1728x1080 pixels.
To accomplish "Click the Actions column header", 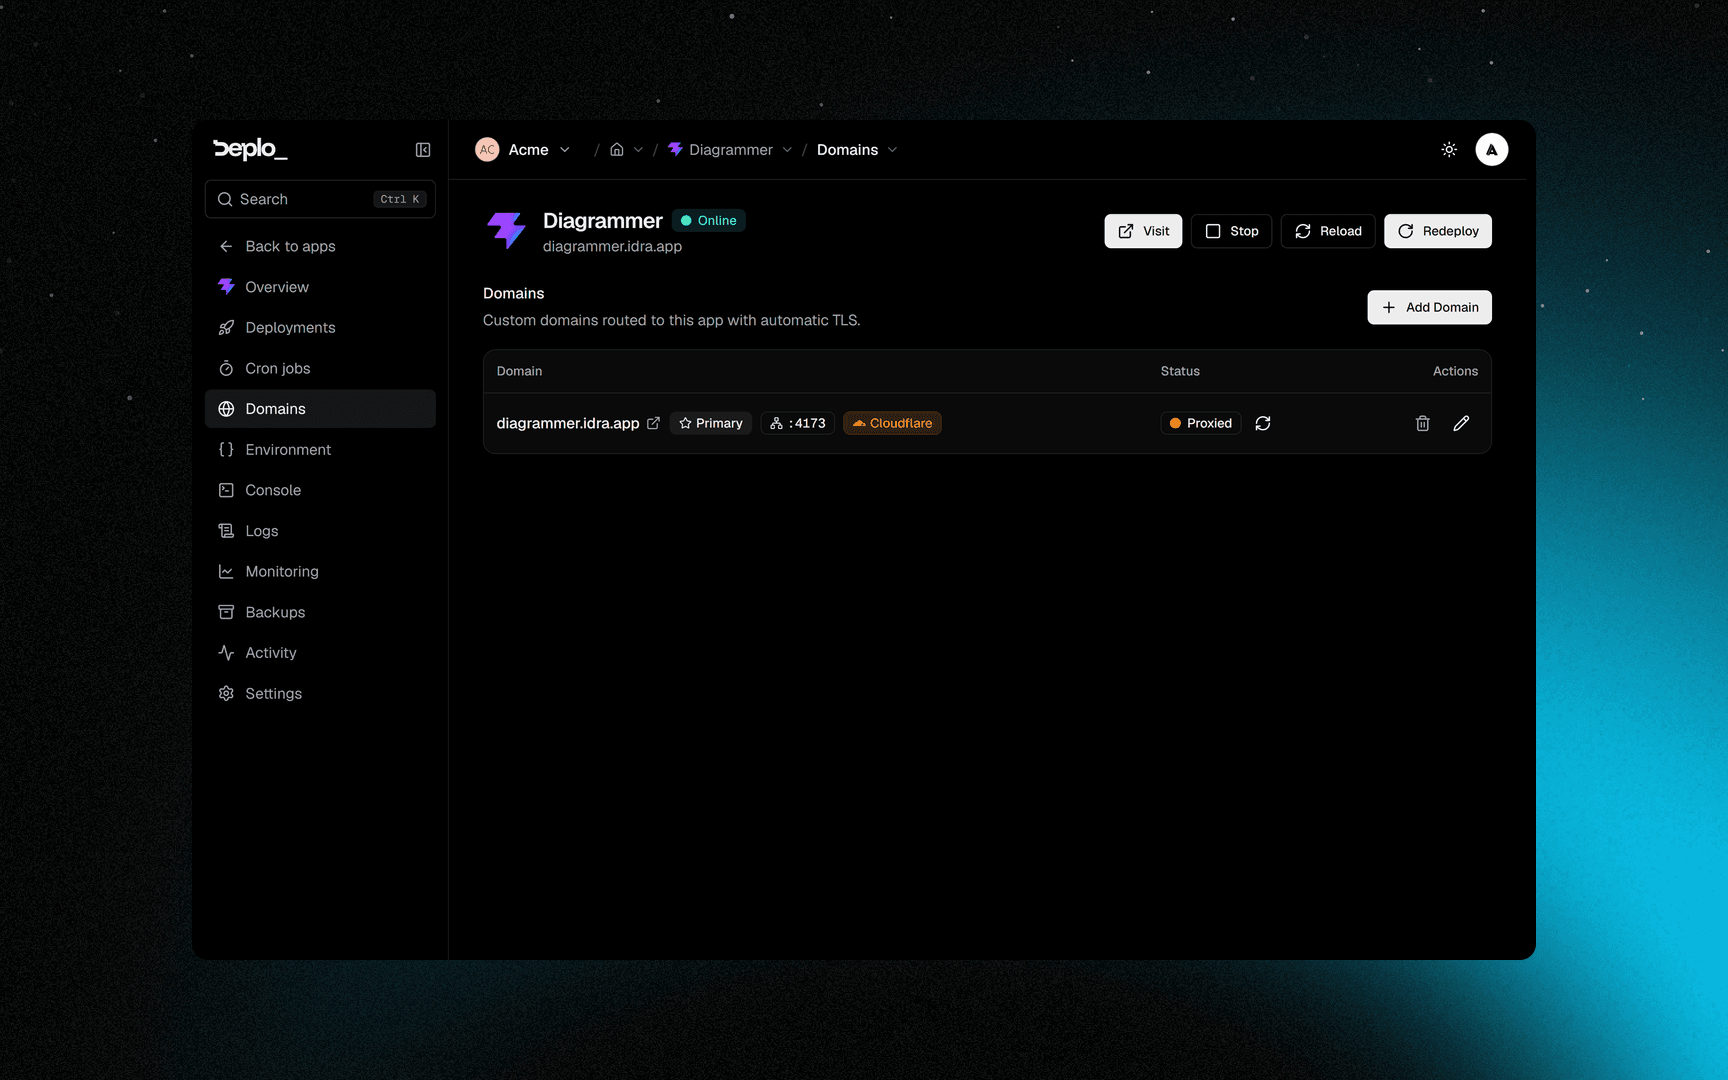I will [x=1455, y=371].
